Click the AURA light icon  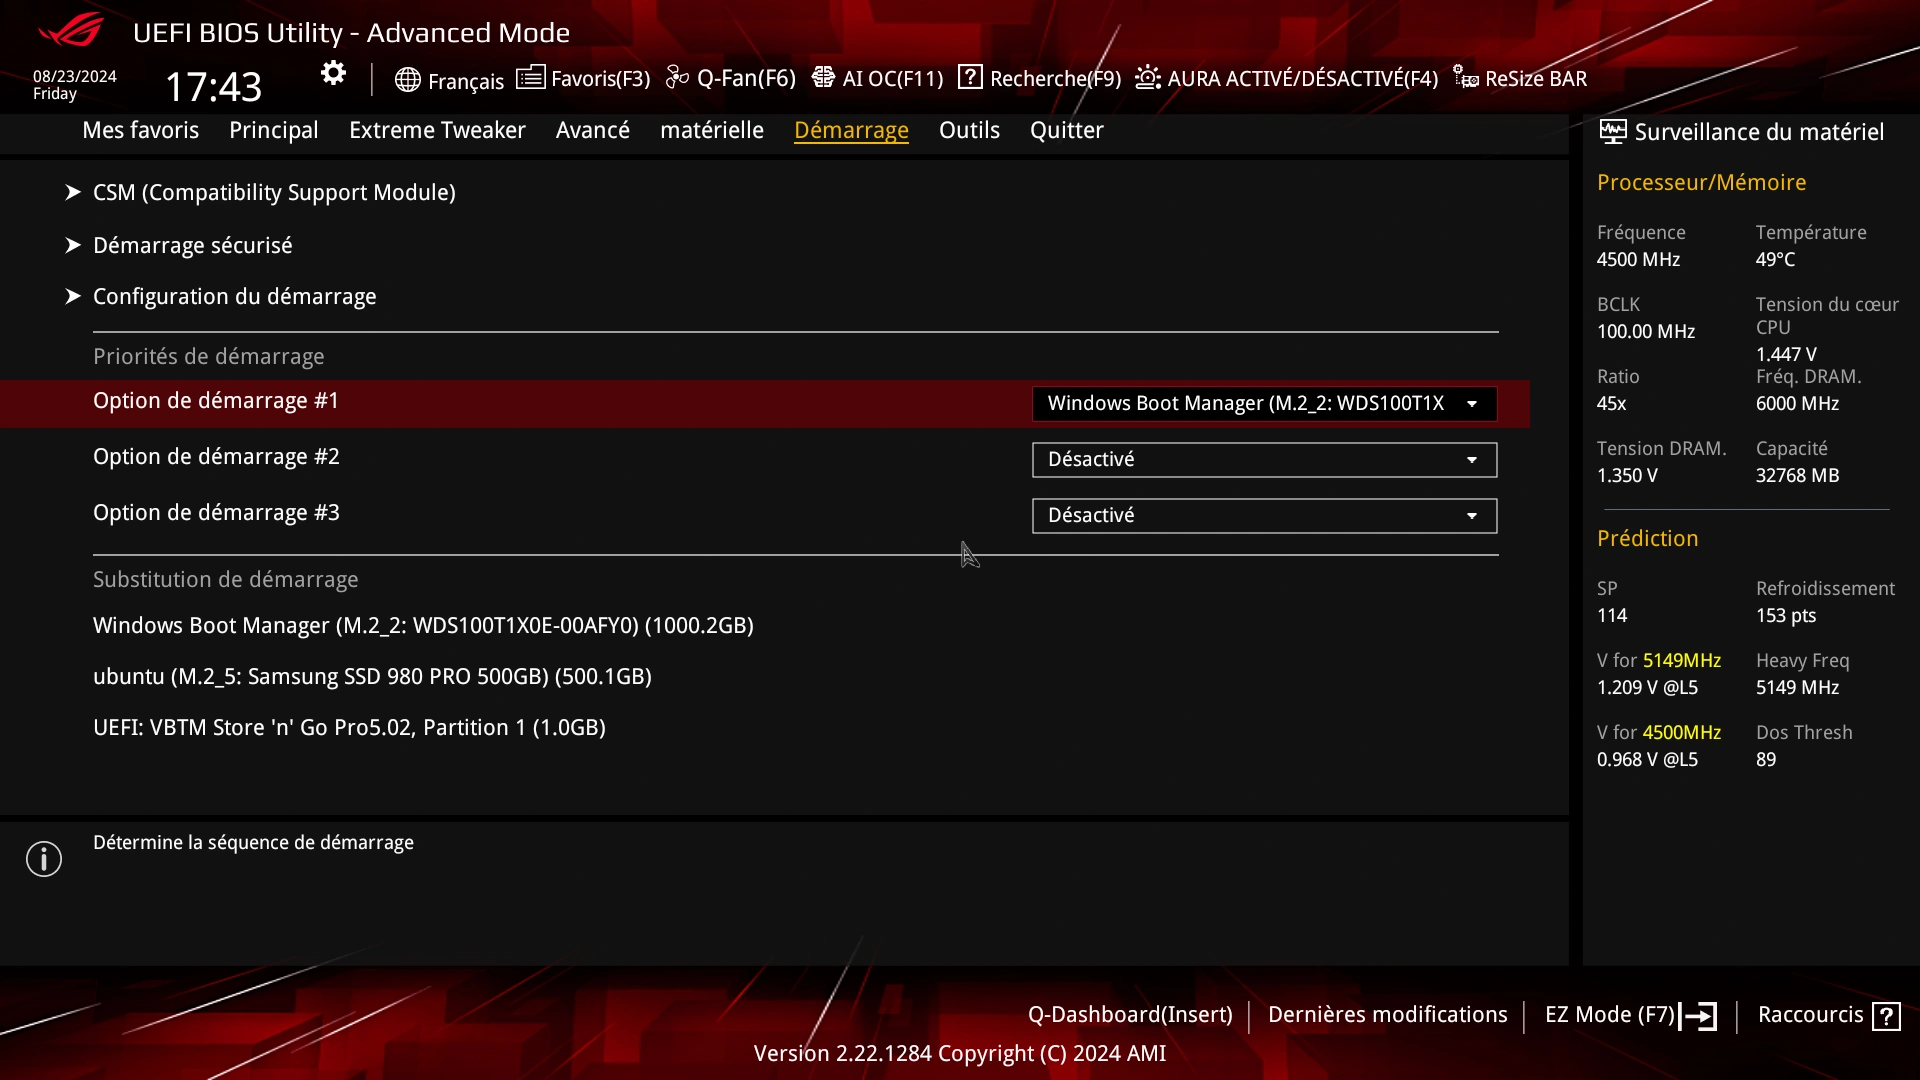point(1148,77)
